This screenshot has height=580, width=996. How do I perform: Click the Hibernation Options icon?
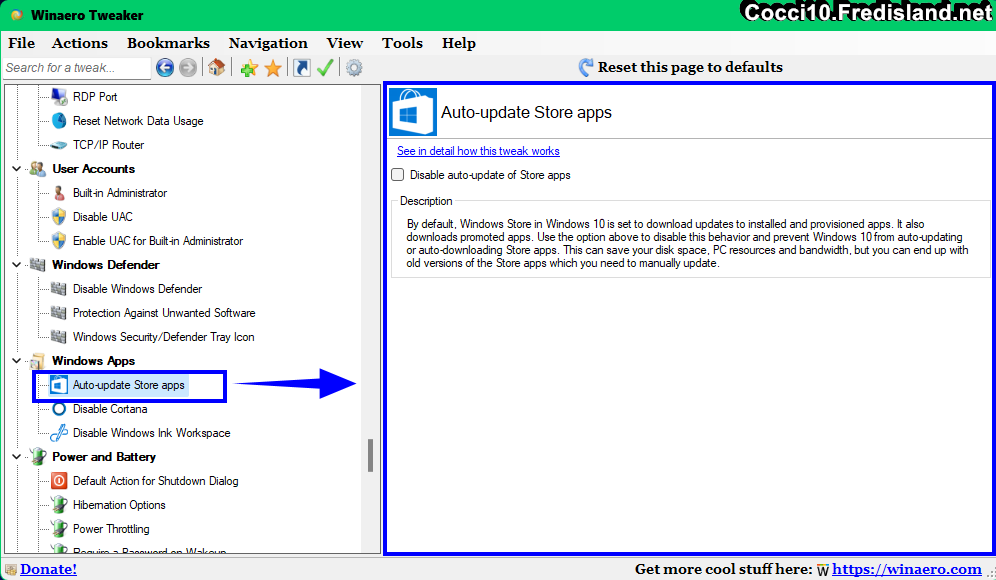(x=59, y=505)
